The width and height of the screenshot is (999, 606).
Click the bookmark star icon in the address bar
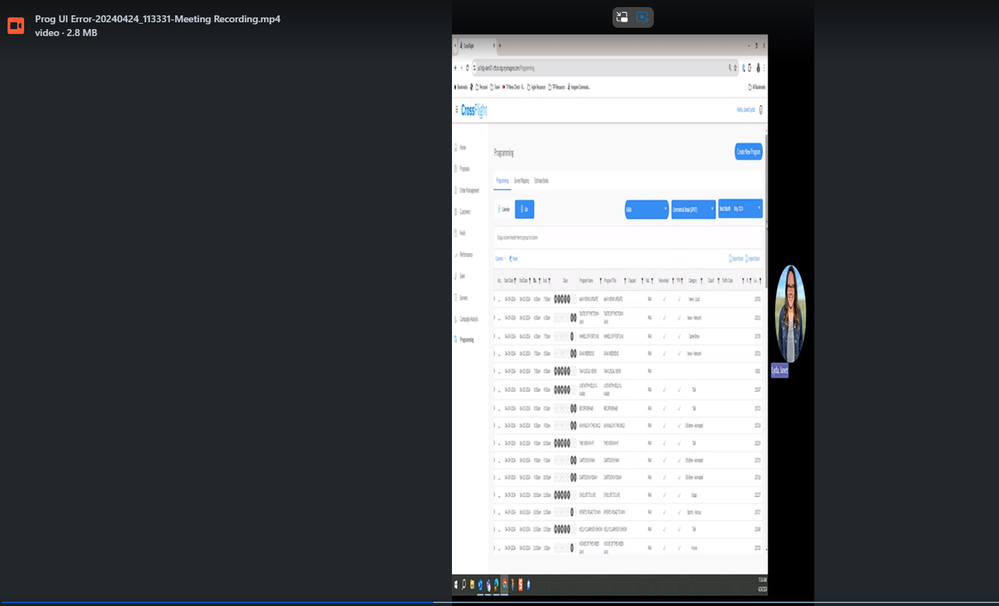tap(735, 68)
